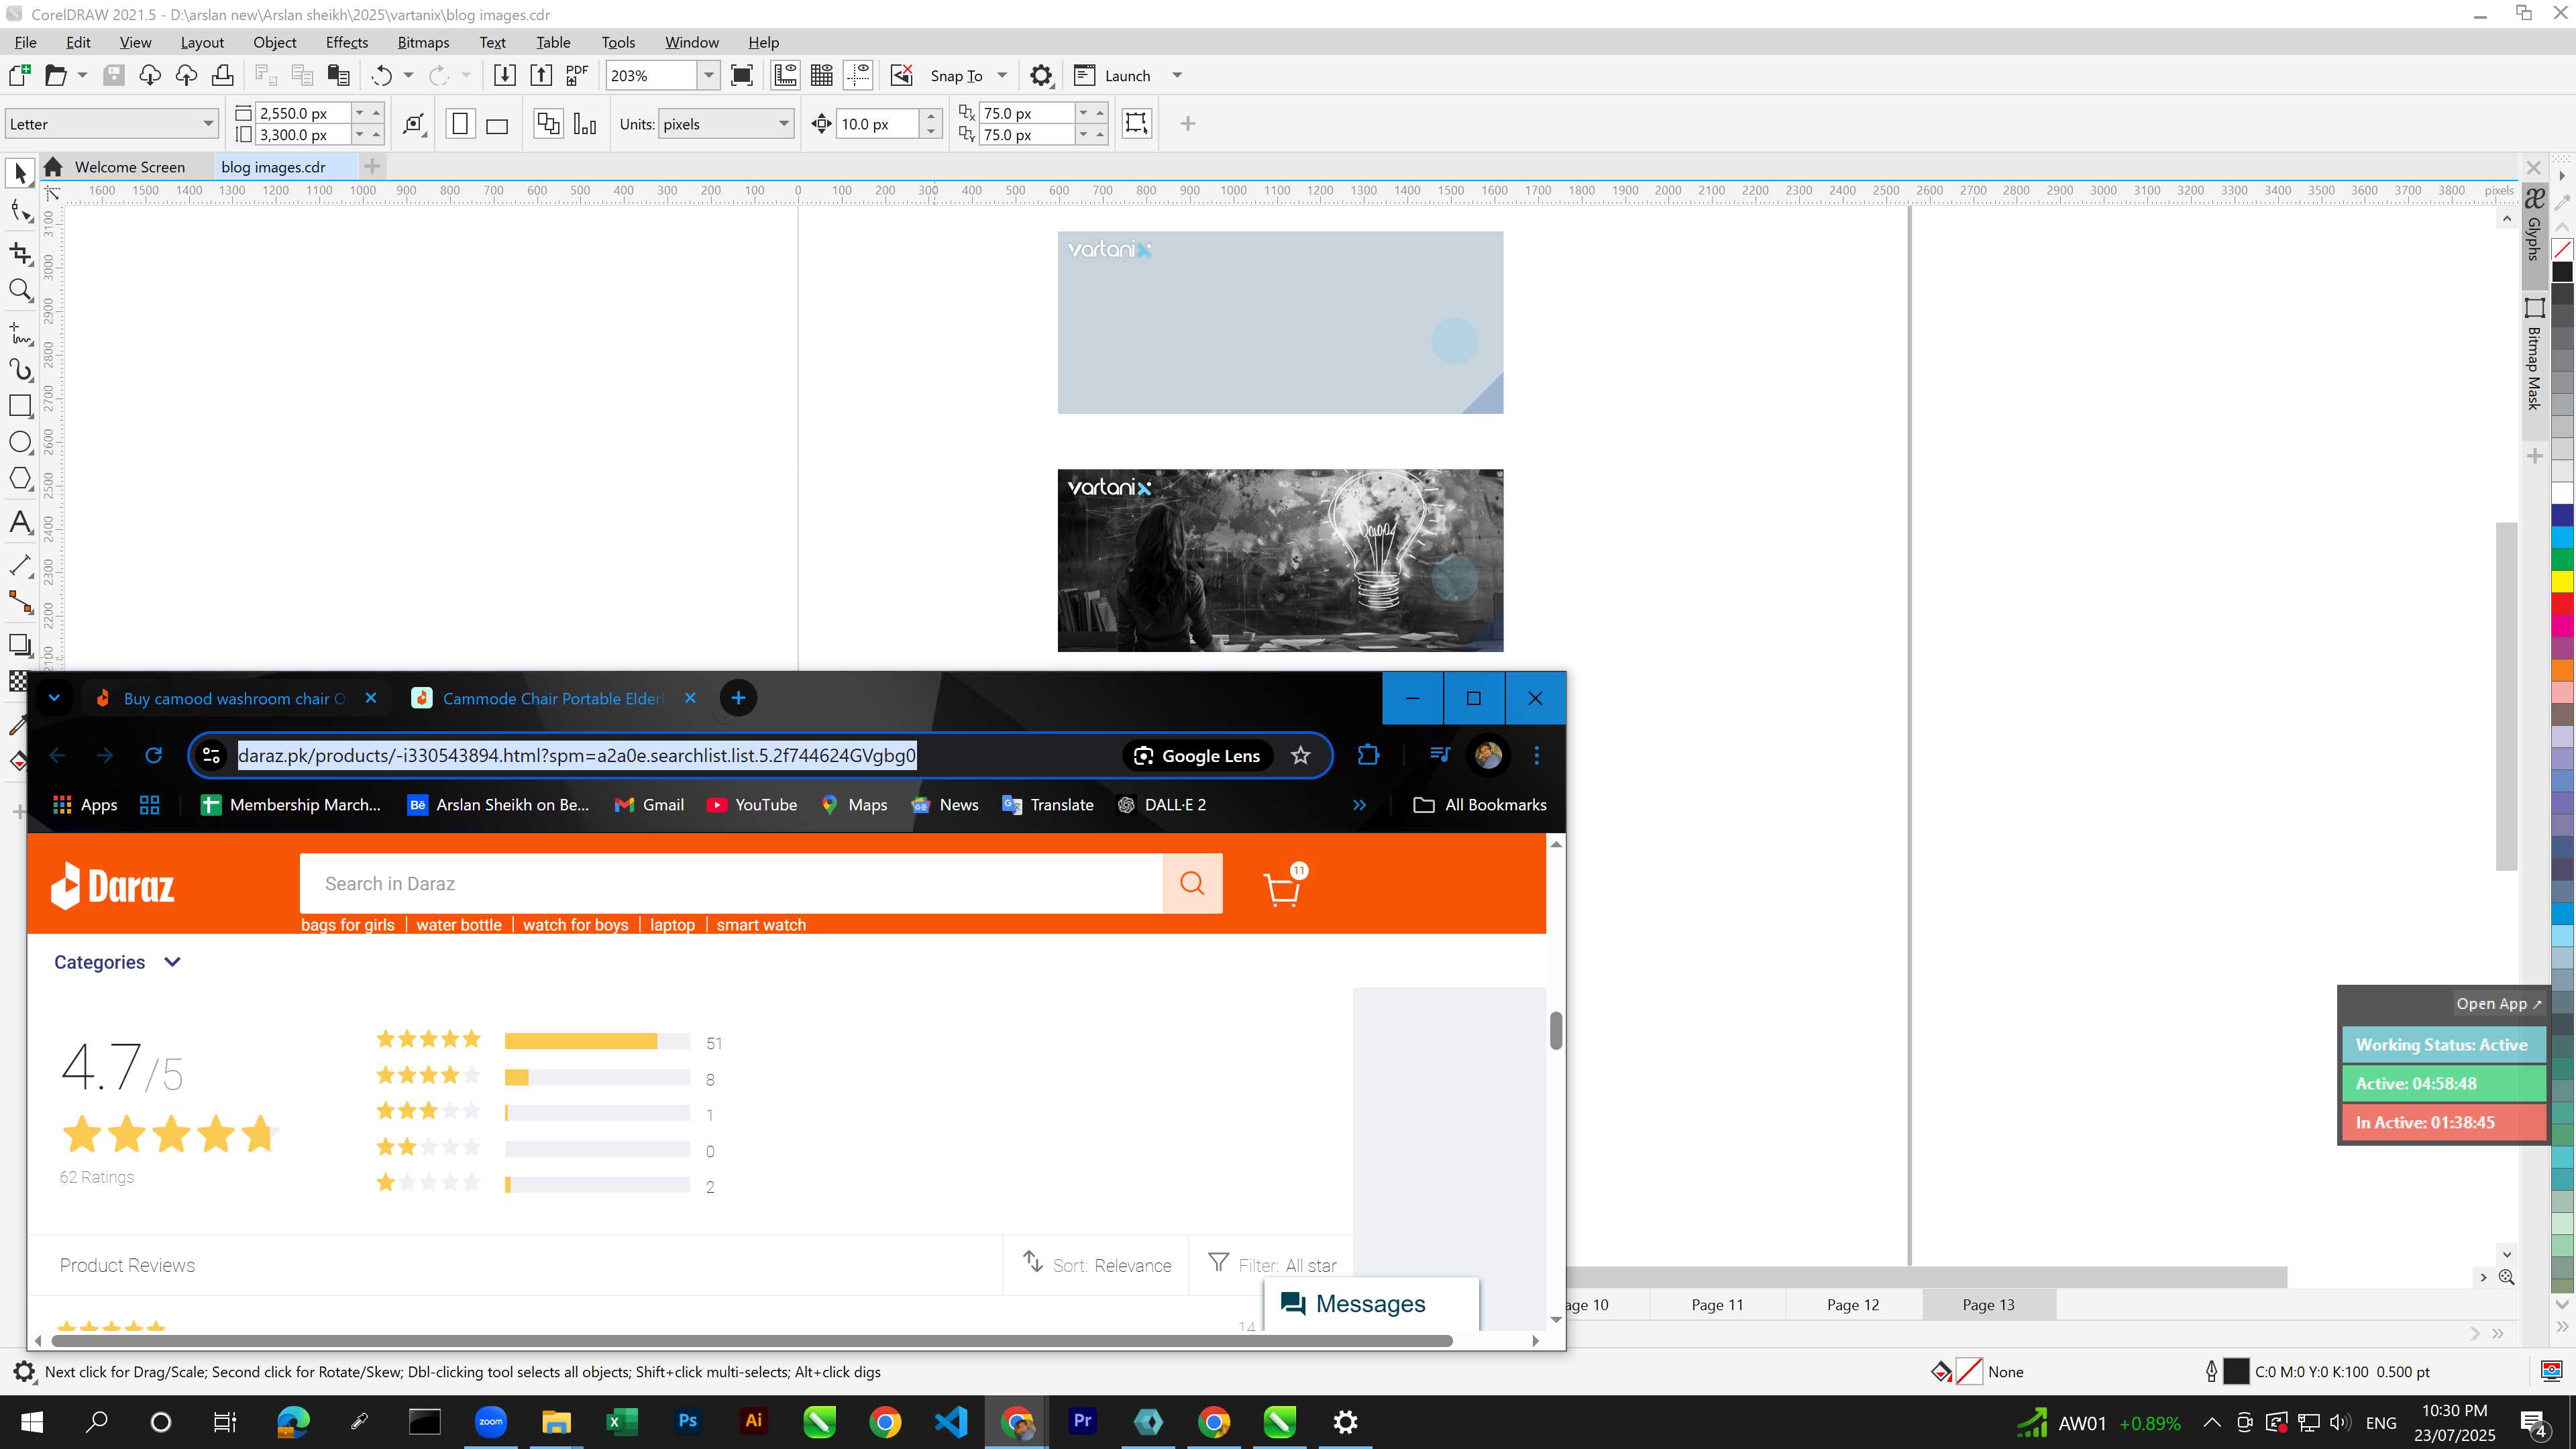Toggle Show rulers button

pos(785,75)
